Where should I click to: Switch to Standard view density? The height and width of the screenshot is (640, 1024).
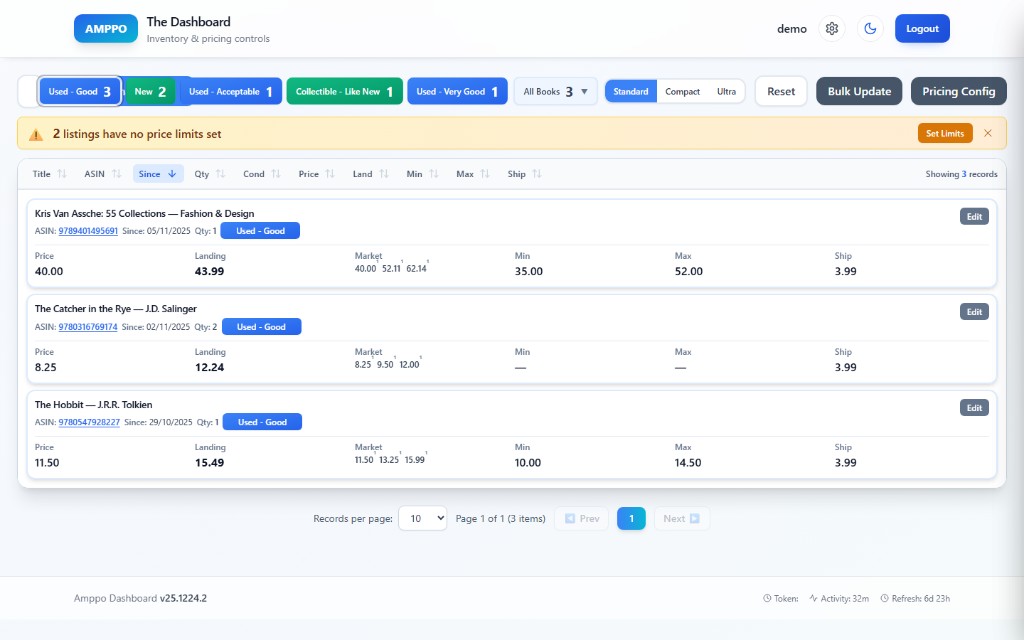click(631, 91)
